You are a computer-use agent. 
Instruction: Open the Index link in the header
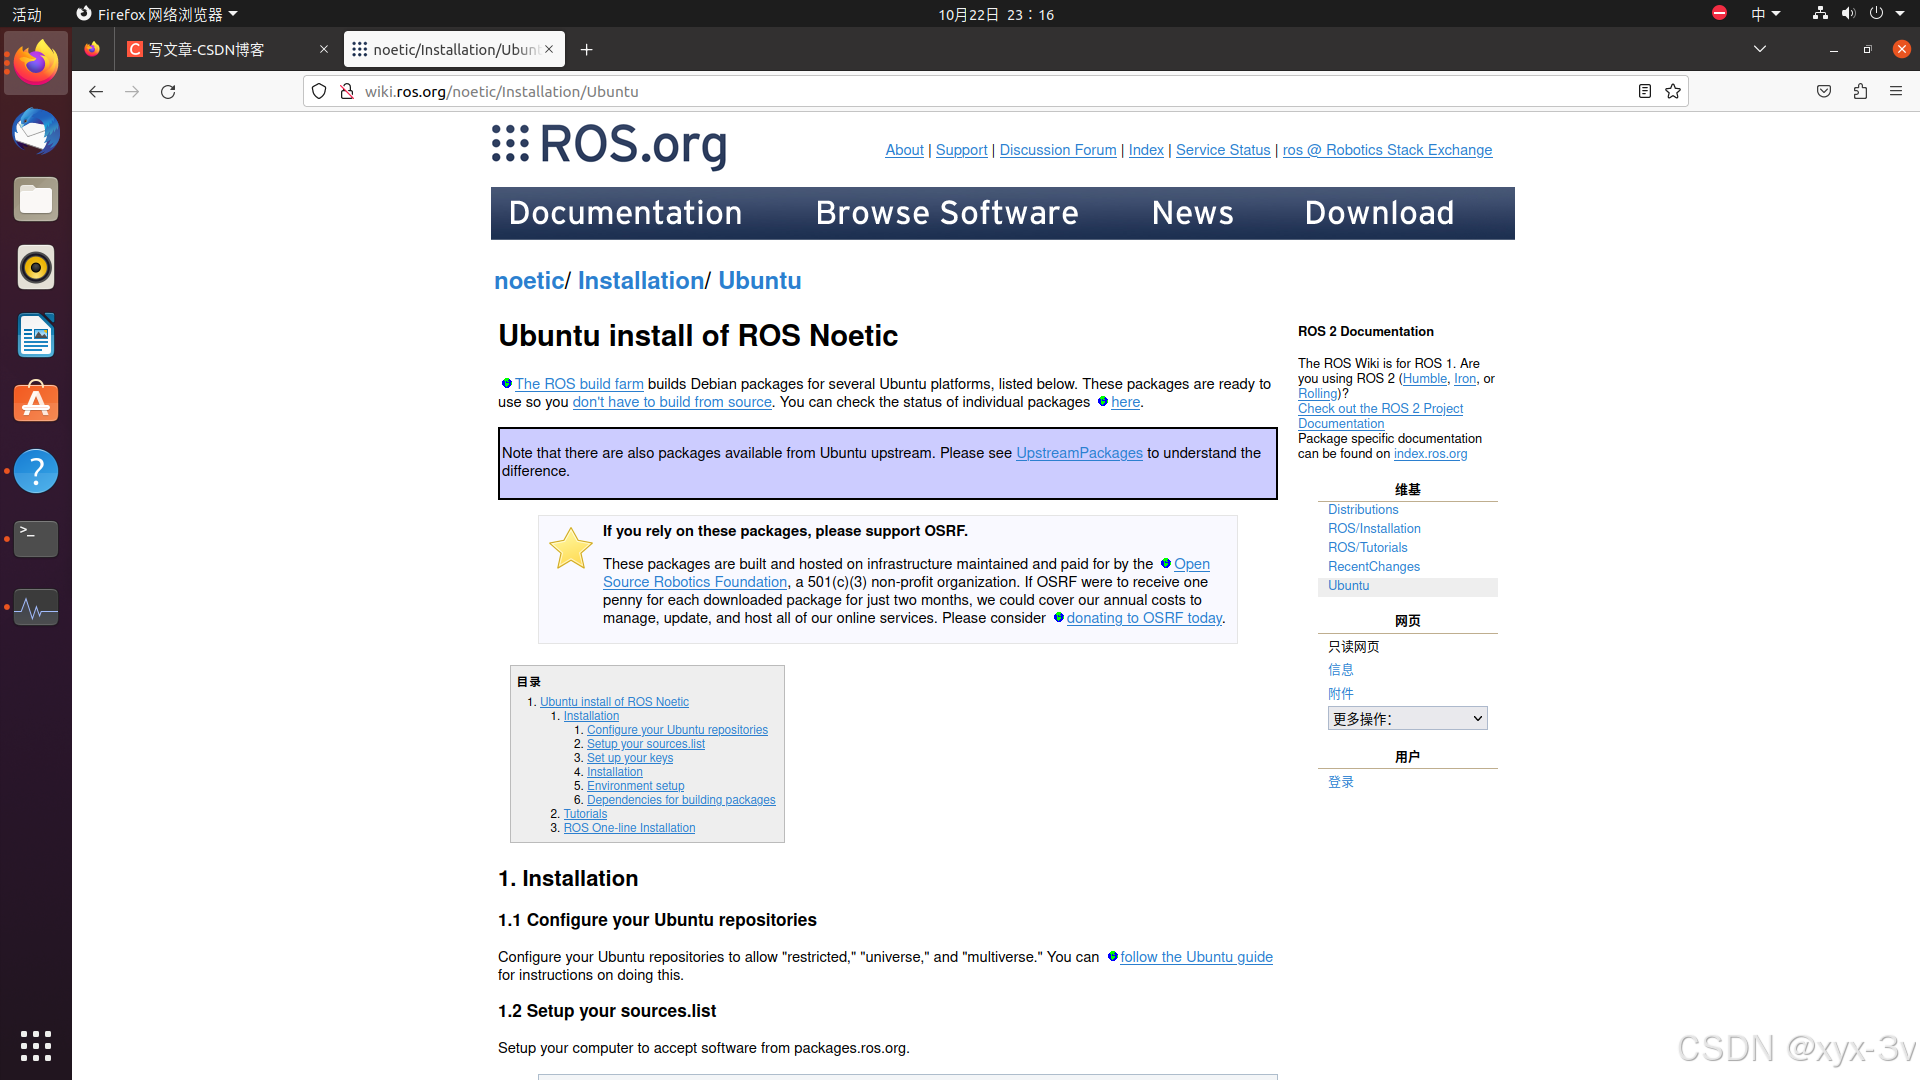point(1146,150)
